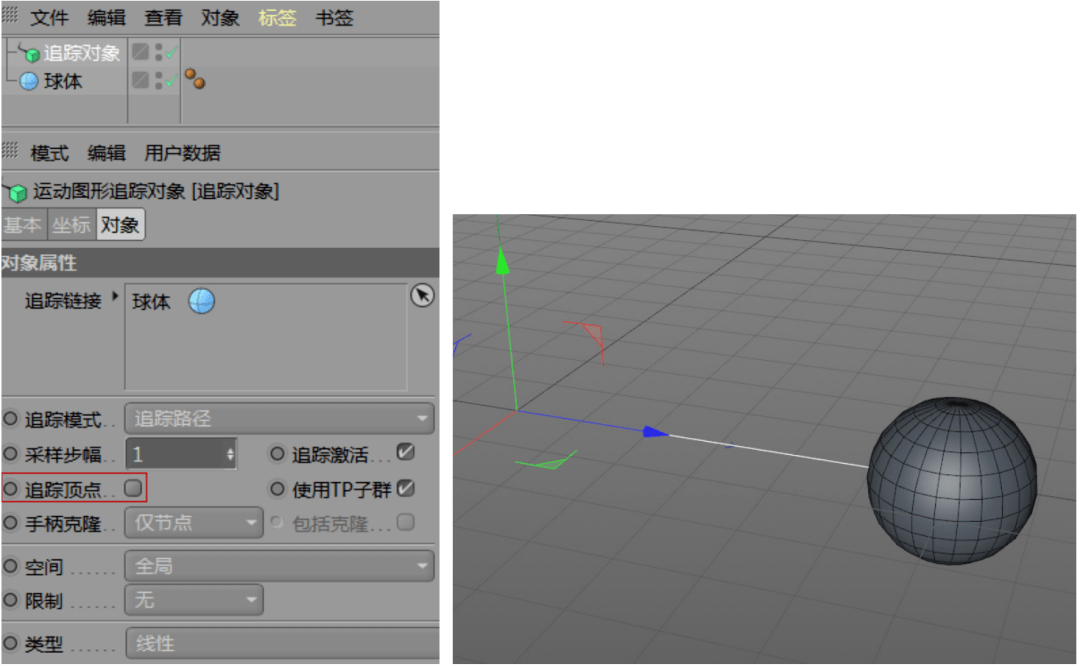This screenshot has height=667, width=1080.
Task: Toggle the 使用TP子群 checkbox
Action: [x=406, y=489]
